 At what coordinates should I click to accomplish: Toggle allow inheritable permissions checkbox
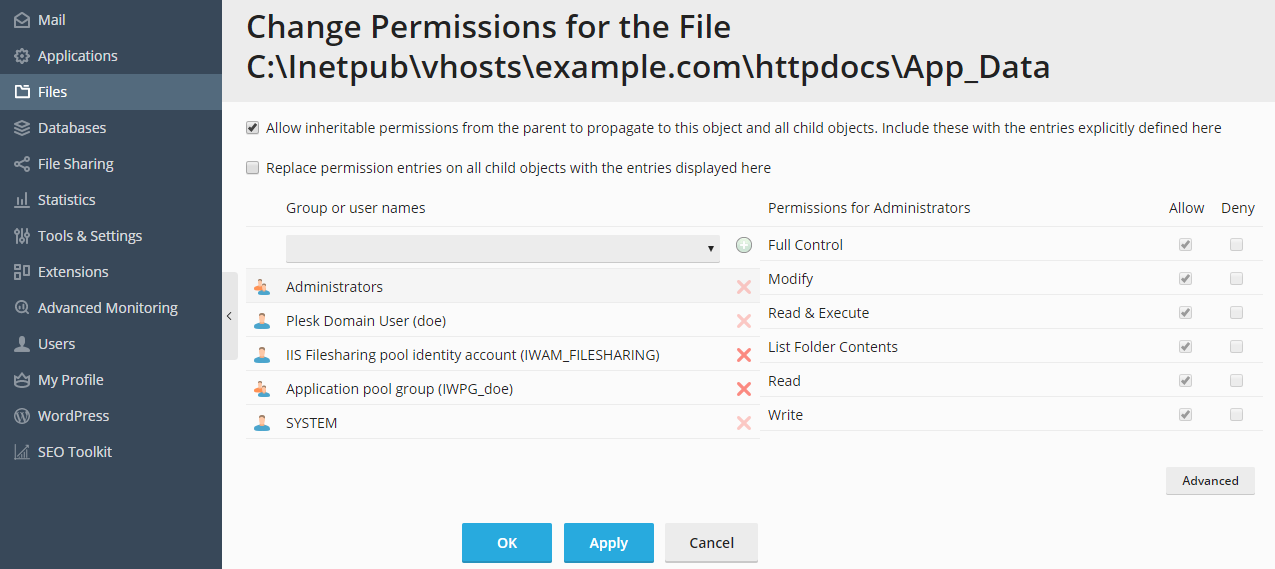(253, 128)
